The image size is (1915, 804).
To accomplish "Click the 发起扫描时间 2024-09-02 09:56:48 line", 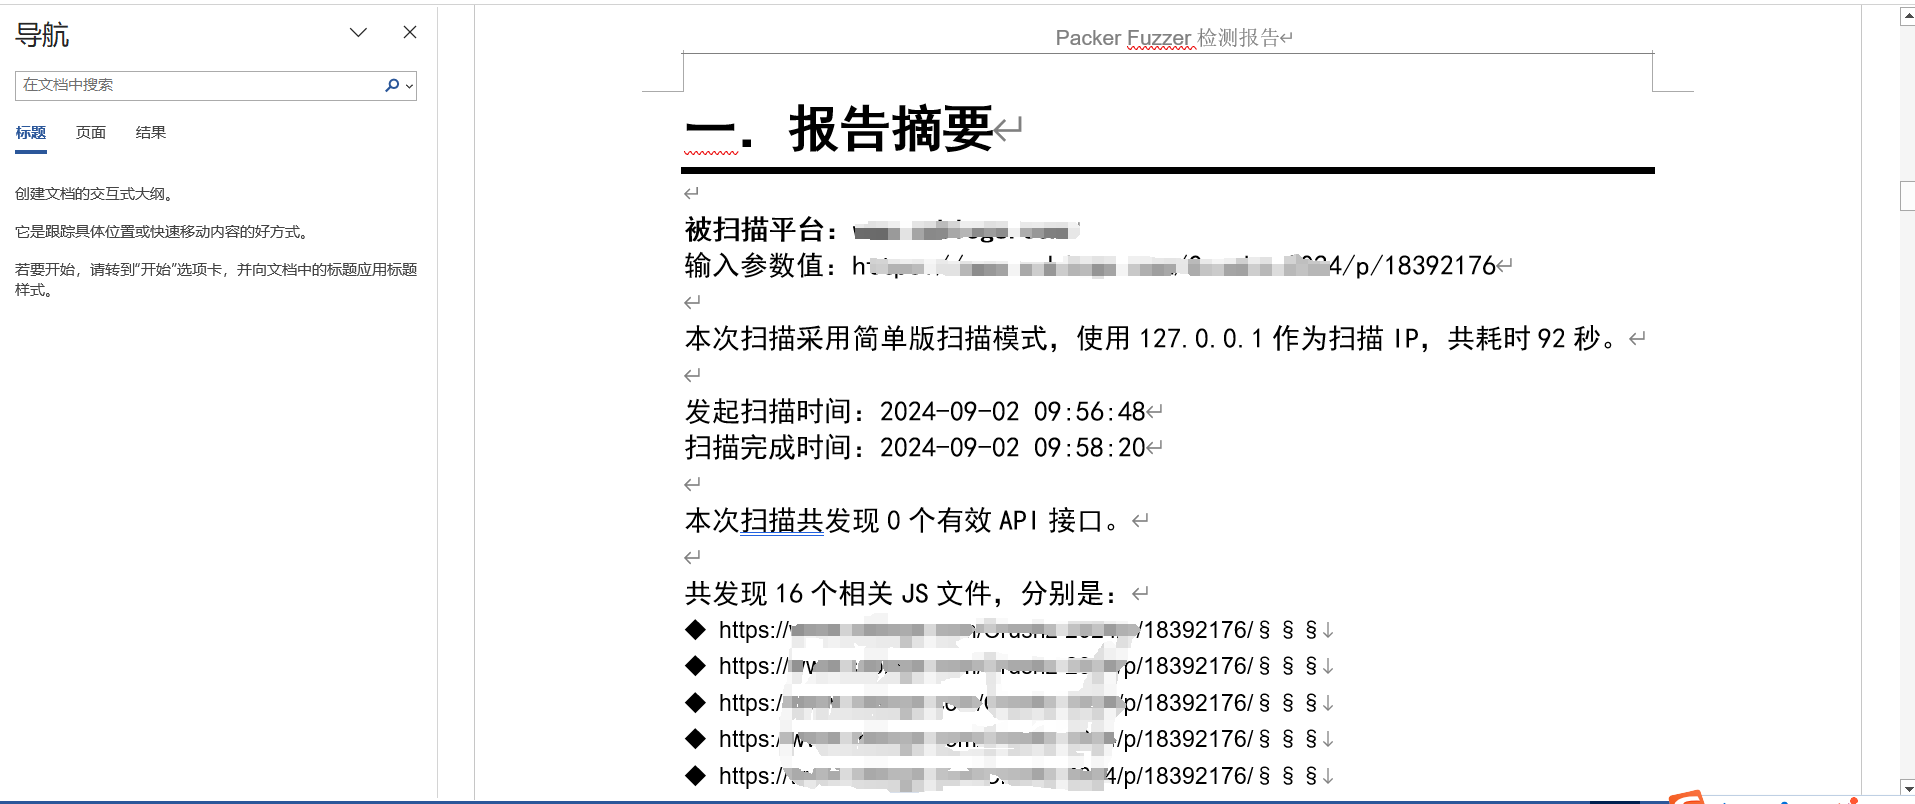I will [x=915, y=412].
